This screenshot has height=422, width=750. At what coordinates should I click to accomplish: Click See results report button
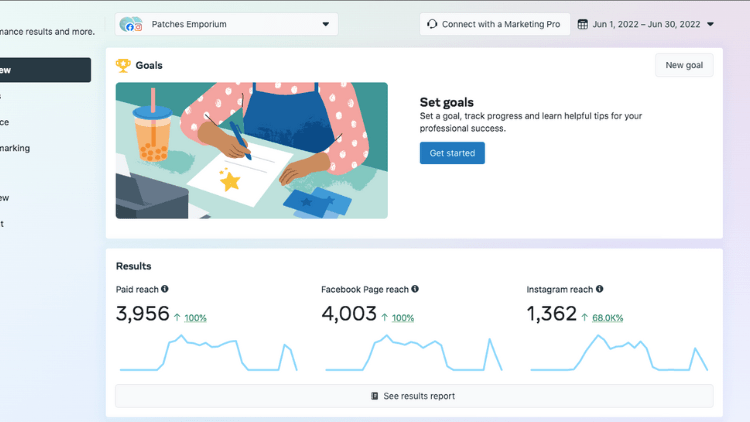pos(414,396)
